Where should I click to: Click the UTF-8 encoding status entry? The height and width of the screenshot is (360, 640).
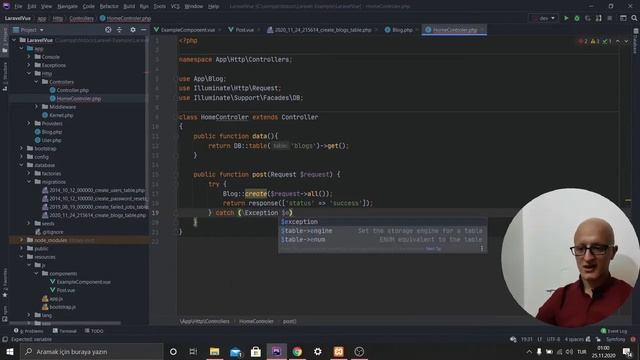pos(553,339)
